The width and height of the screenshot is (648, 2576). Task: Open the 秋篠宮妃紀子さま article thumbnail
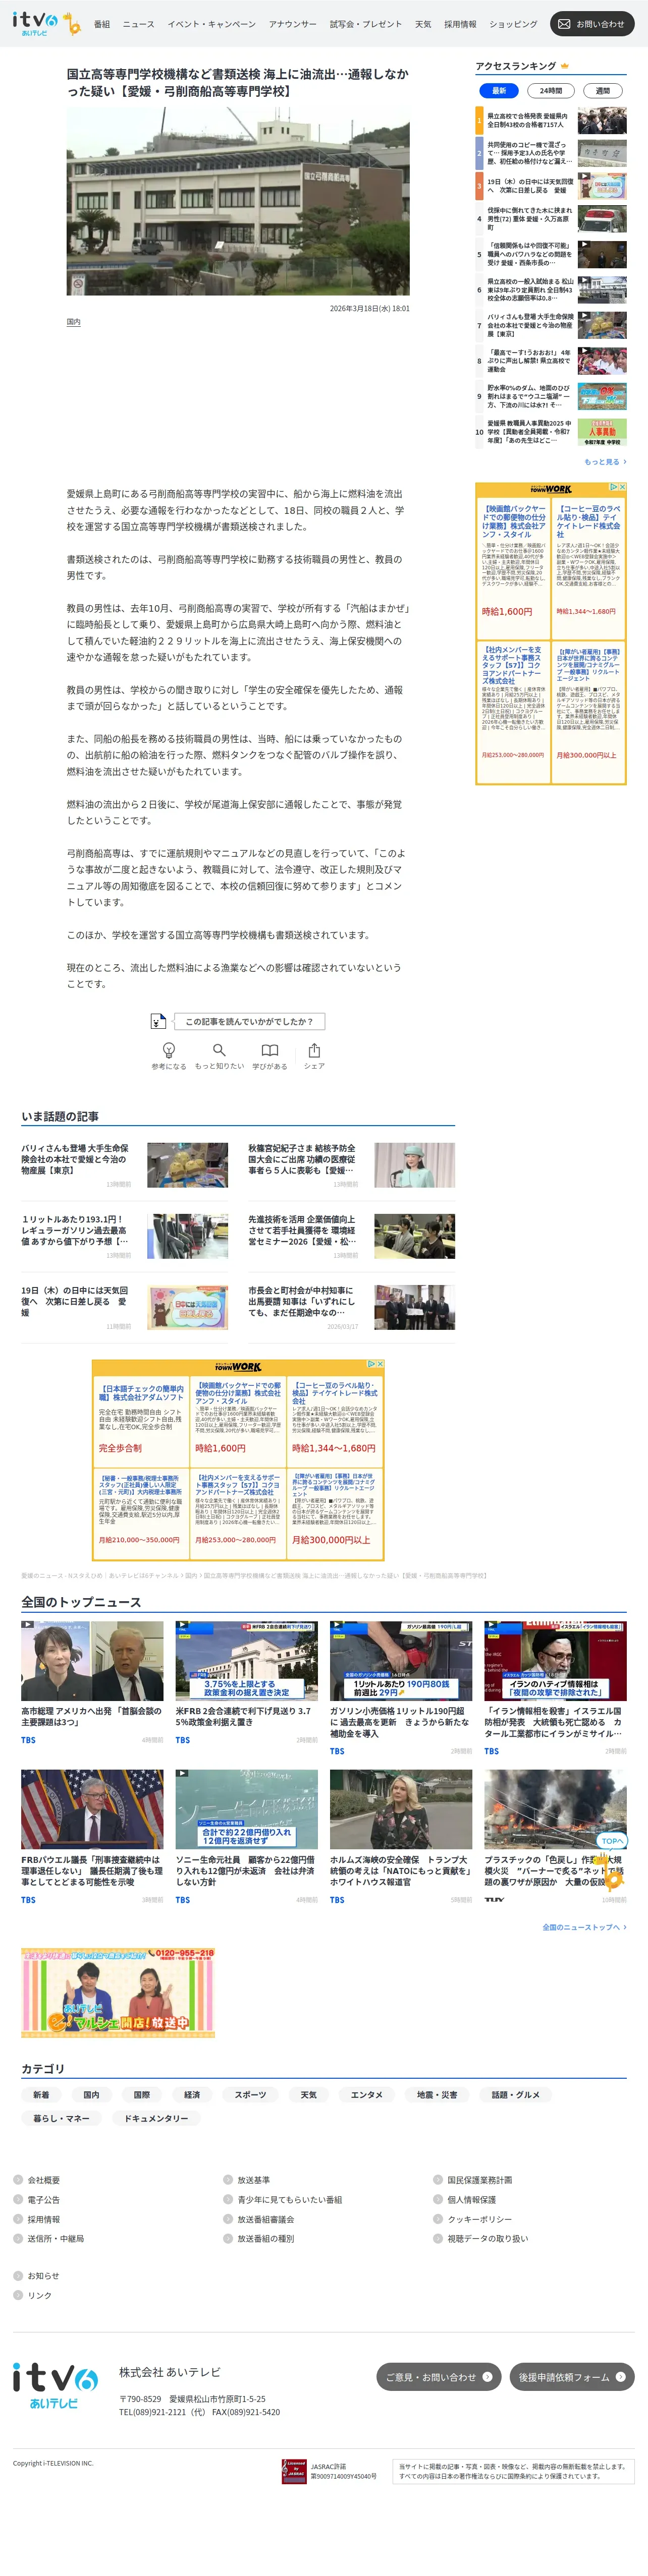414,1164
